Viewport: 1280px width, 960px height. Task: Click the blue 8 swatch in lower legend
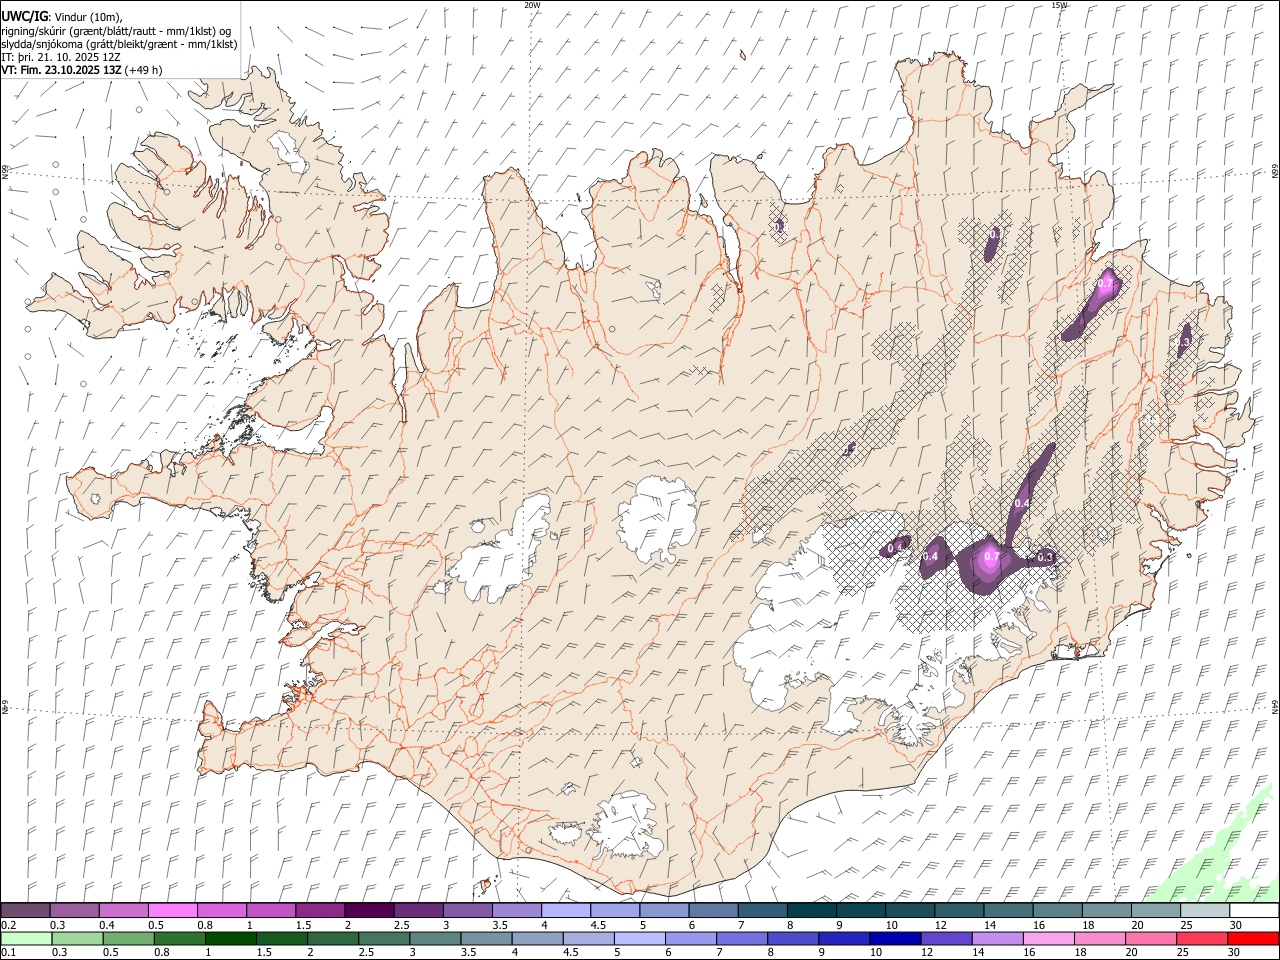tap(791, 939)
